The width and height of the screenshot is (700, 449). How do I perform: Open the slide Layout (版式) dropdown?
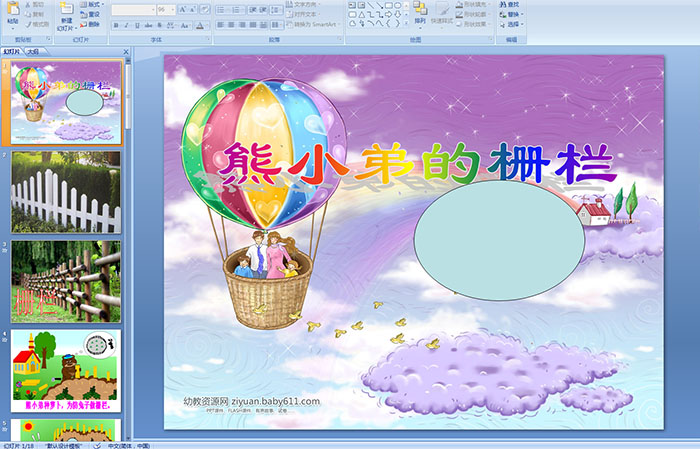[x=92, y=4]
